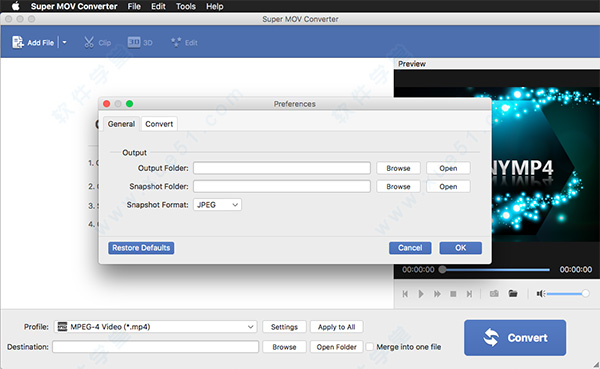
Task: Mute the preview with speaker icon
Action: pos(540,294)
